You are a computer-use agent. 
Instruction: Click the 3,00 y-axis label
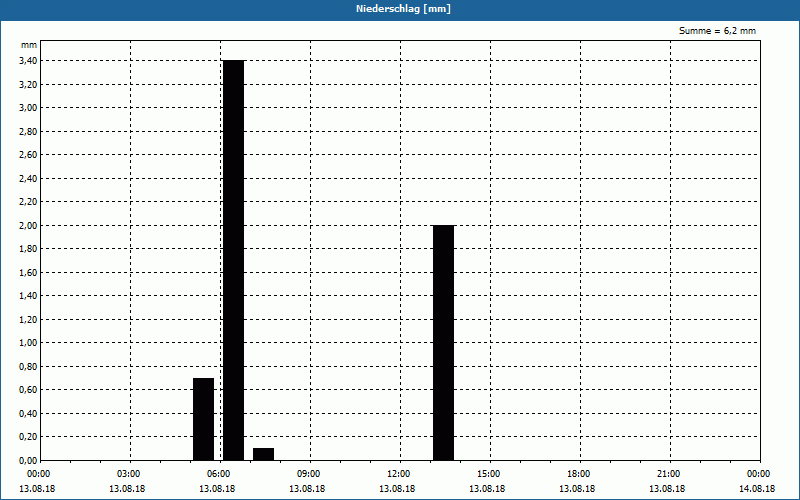[28, 108]
